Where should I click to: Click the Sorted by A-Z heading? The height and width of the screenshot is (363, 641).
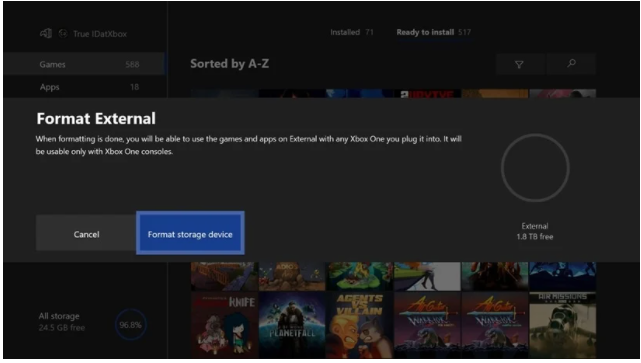(x=229, y=64)
